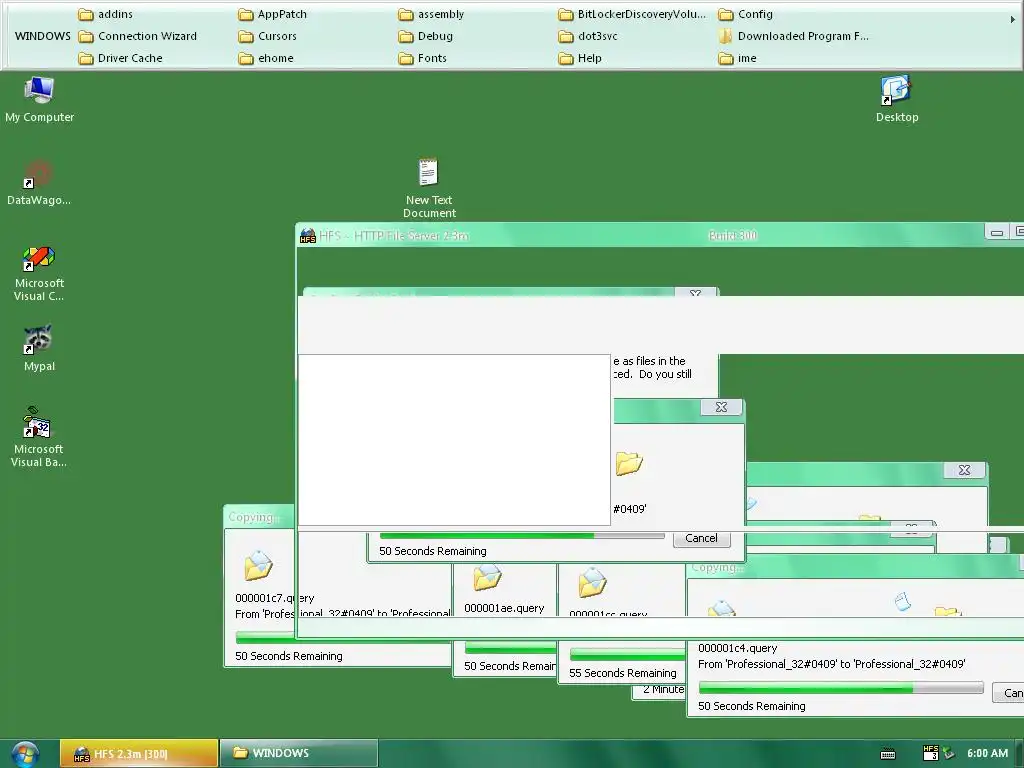Click progress bar above 55 Seconds Remaining
The width and height of the screenshot is (1024, 768).
(x=628, y=654)
